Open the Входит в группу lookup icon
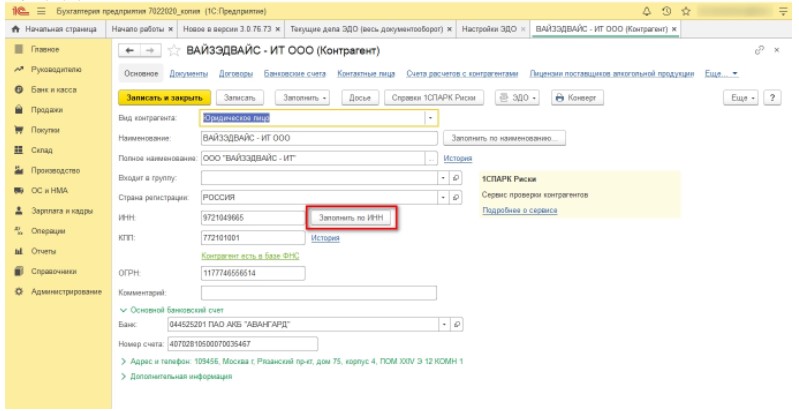Screen dimensions: 799x411 click(x=456, y=178)
